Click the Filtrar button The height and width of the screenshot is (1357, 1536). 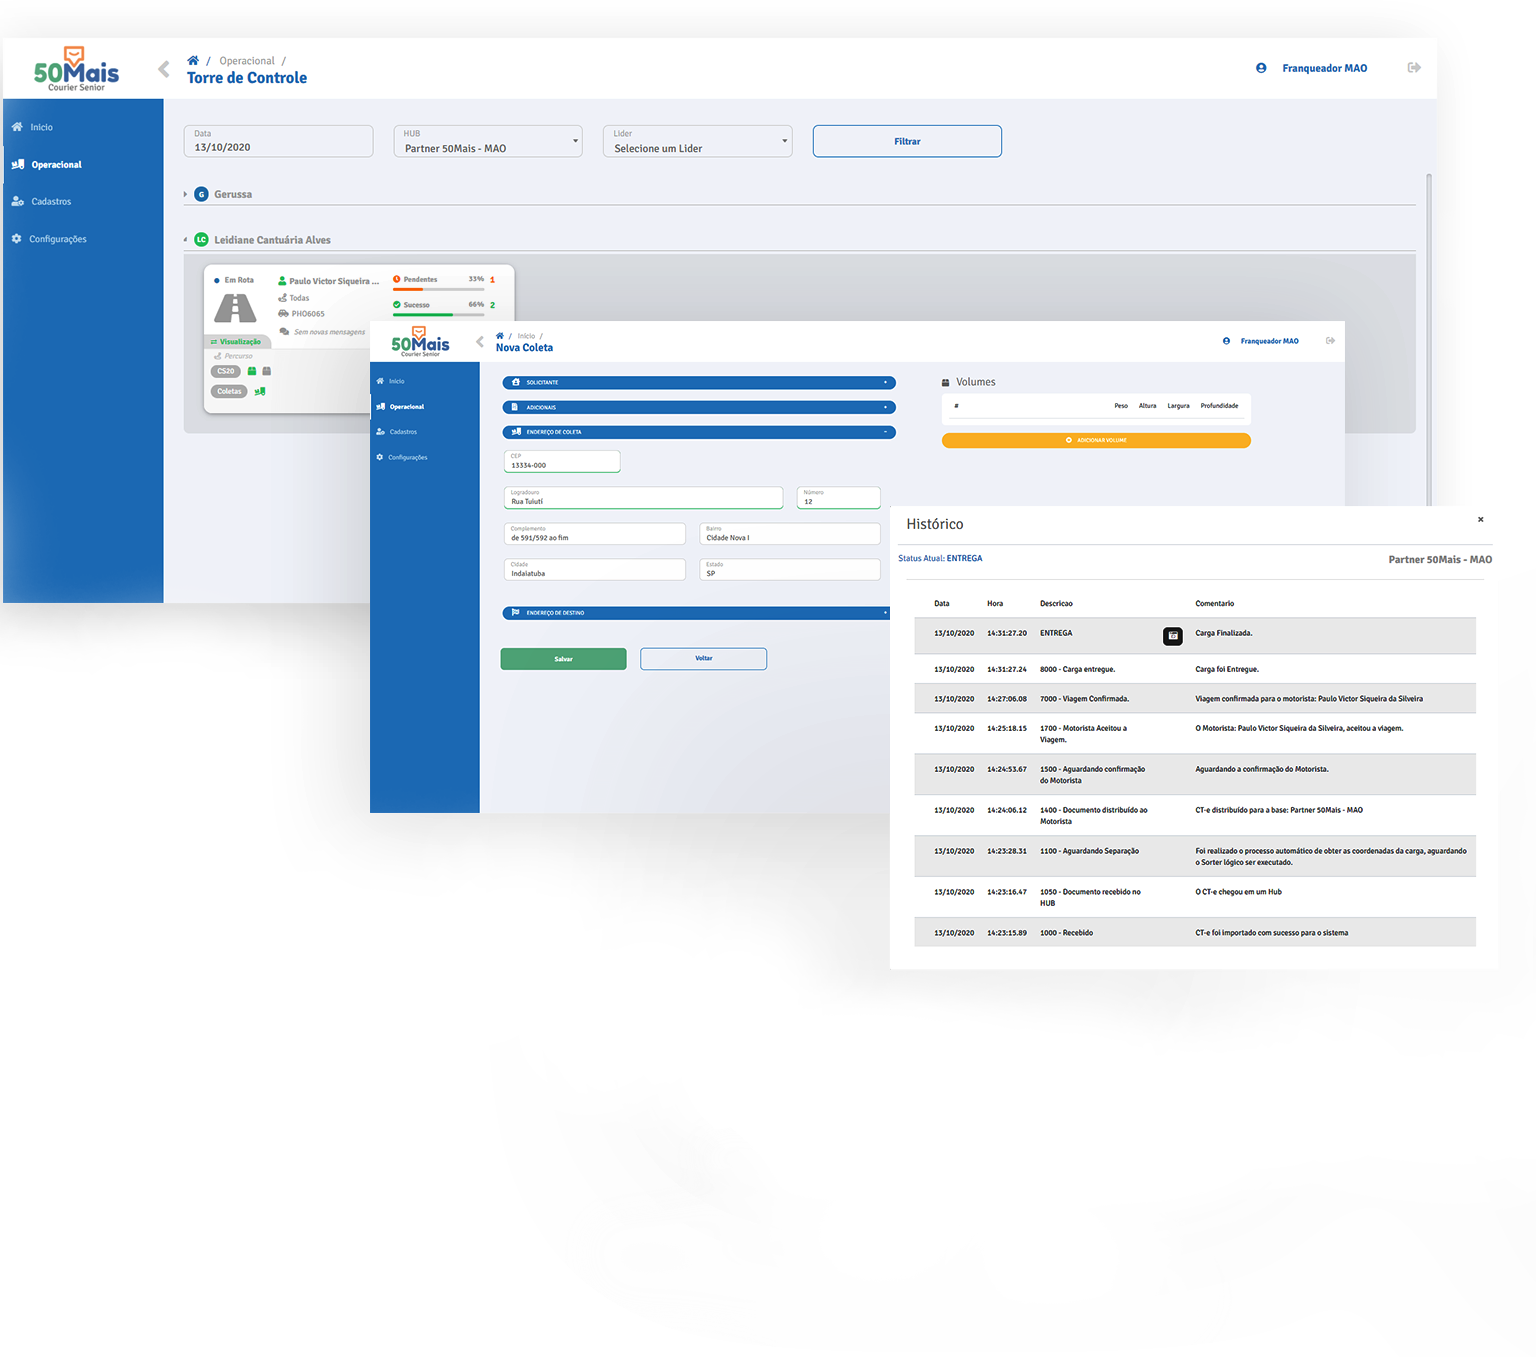click(907, 141)
